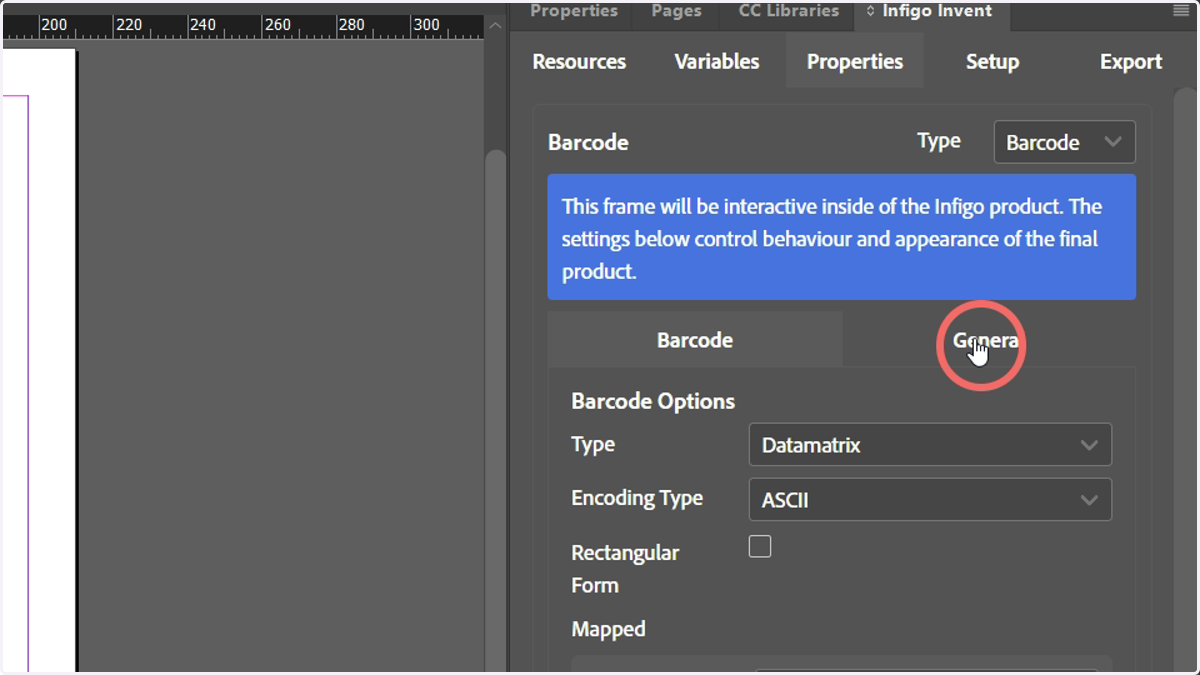Select Properties section next to Variables
The width and height of the screenshot is (1200, 675).
pyautogui.click(x=855, y=62)
